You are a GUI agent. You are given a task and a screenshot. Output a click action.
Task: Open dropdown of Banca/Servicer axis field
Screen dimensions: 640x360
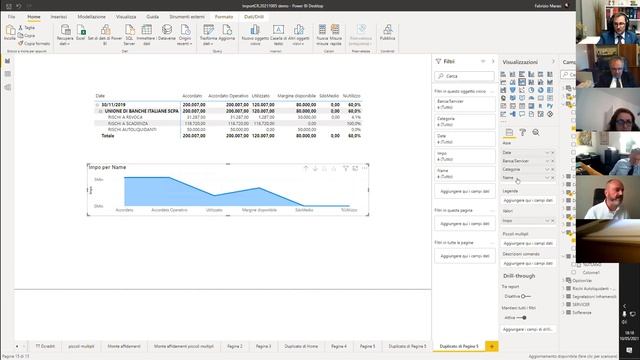(547, 161)
